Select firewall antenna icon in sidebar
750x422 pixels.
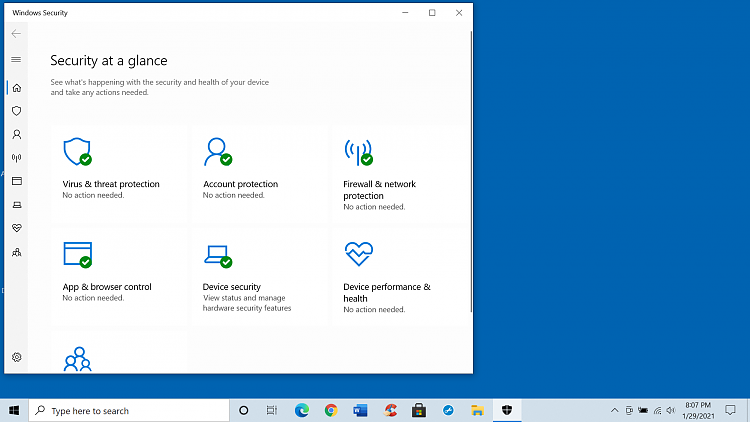[x=16, y=157]
